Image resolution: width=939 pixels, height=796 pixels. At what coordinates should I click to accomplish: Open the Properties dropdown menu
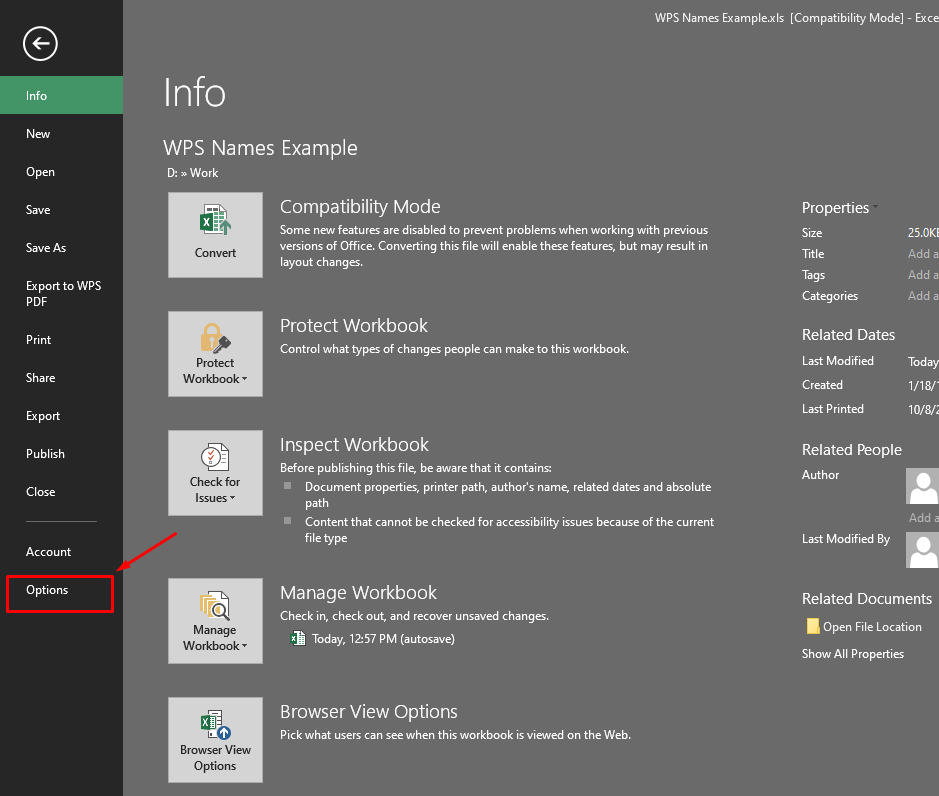click(876, 207)
